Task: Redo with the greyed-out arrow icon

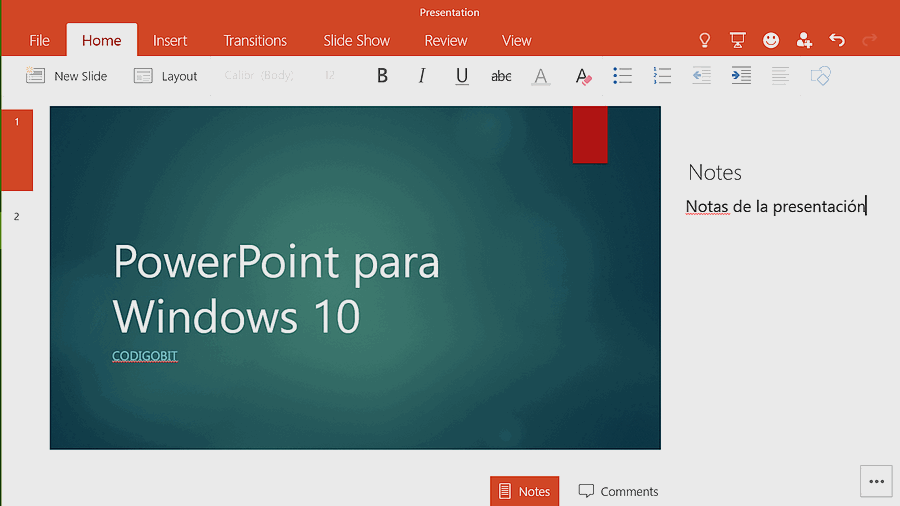Action: [x=870, y=40]
